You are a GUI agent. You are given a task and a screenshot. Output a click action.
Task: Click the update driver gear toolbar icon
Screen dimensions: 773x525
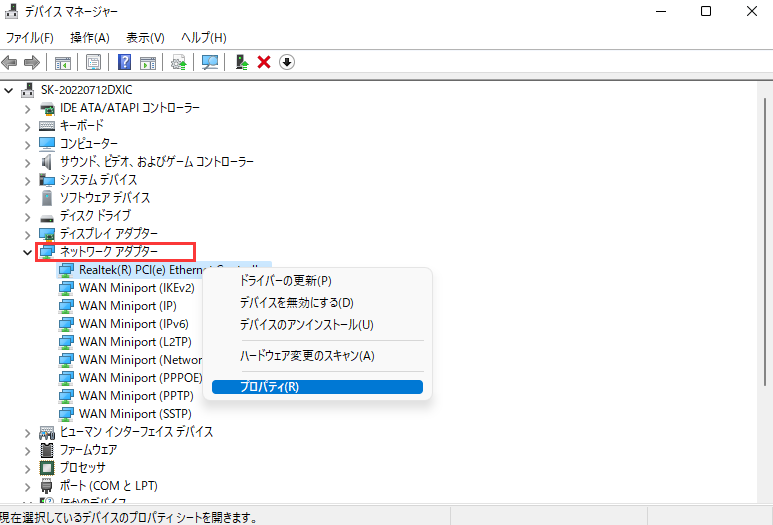[178, 63]
